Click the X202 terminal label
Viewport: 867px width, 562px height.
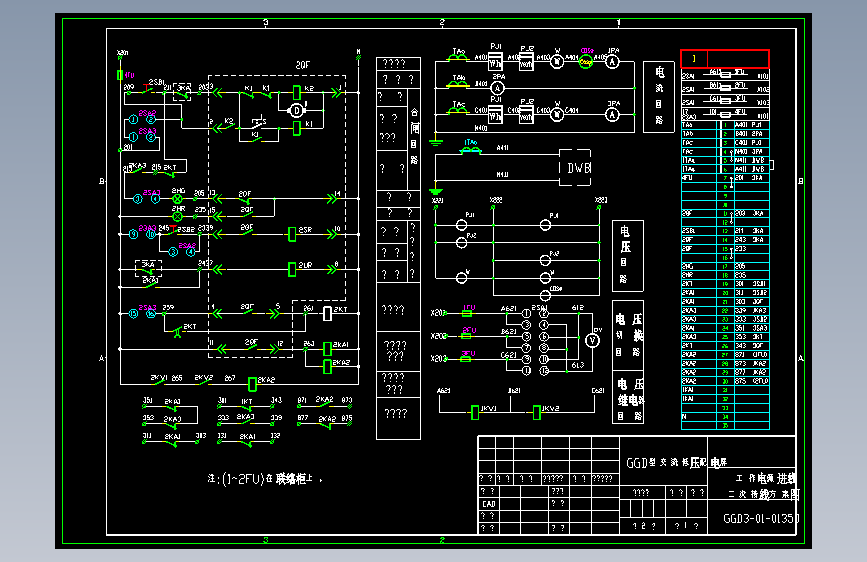coord(438,336)
